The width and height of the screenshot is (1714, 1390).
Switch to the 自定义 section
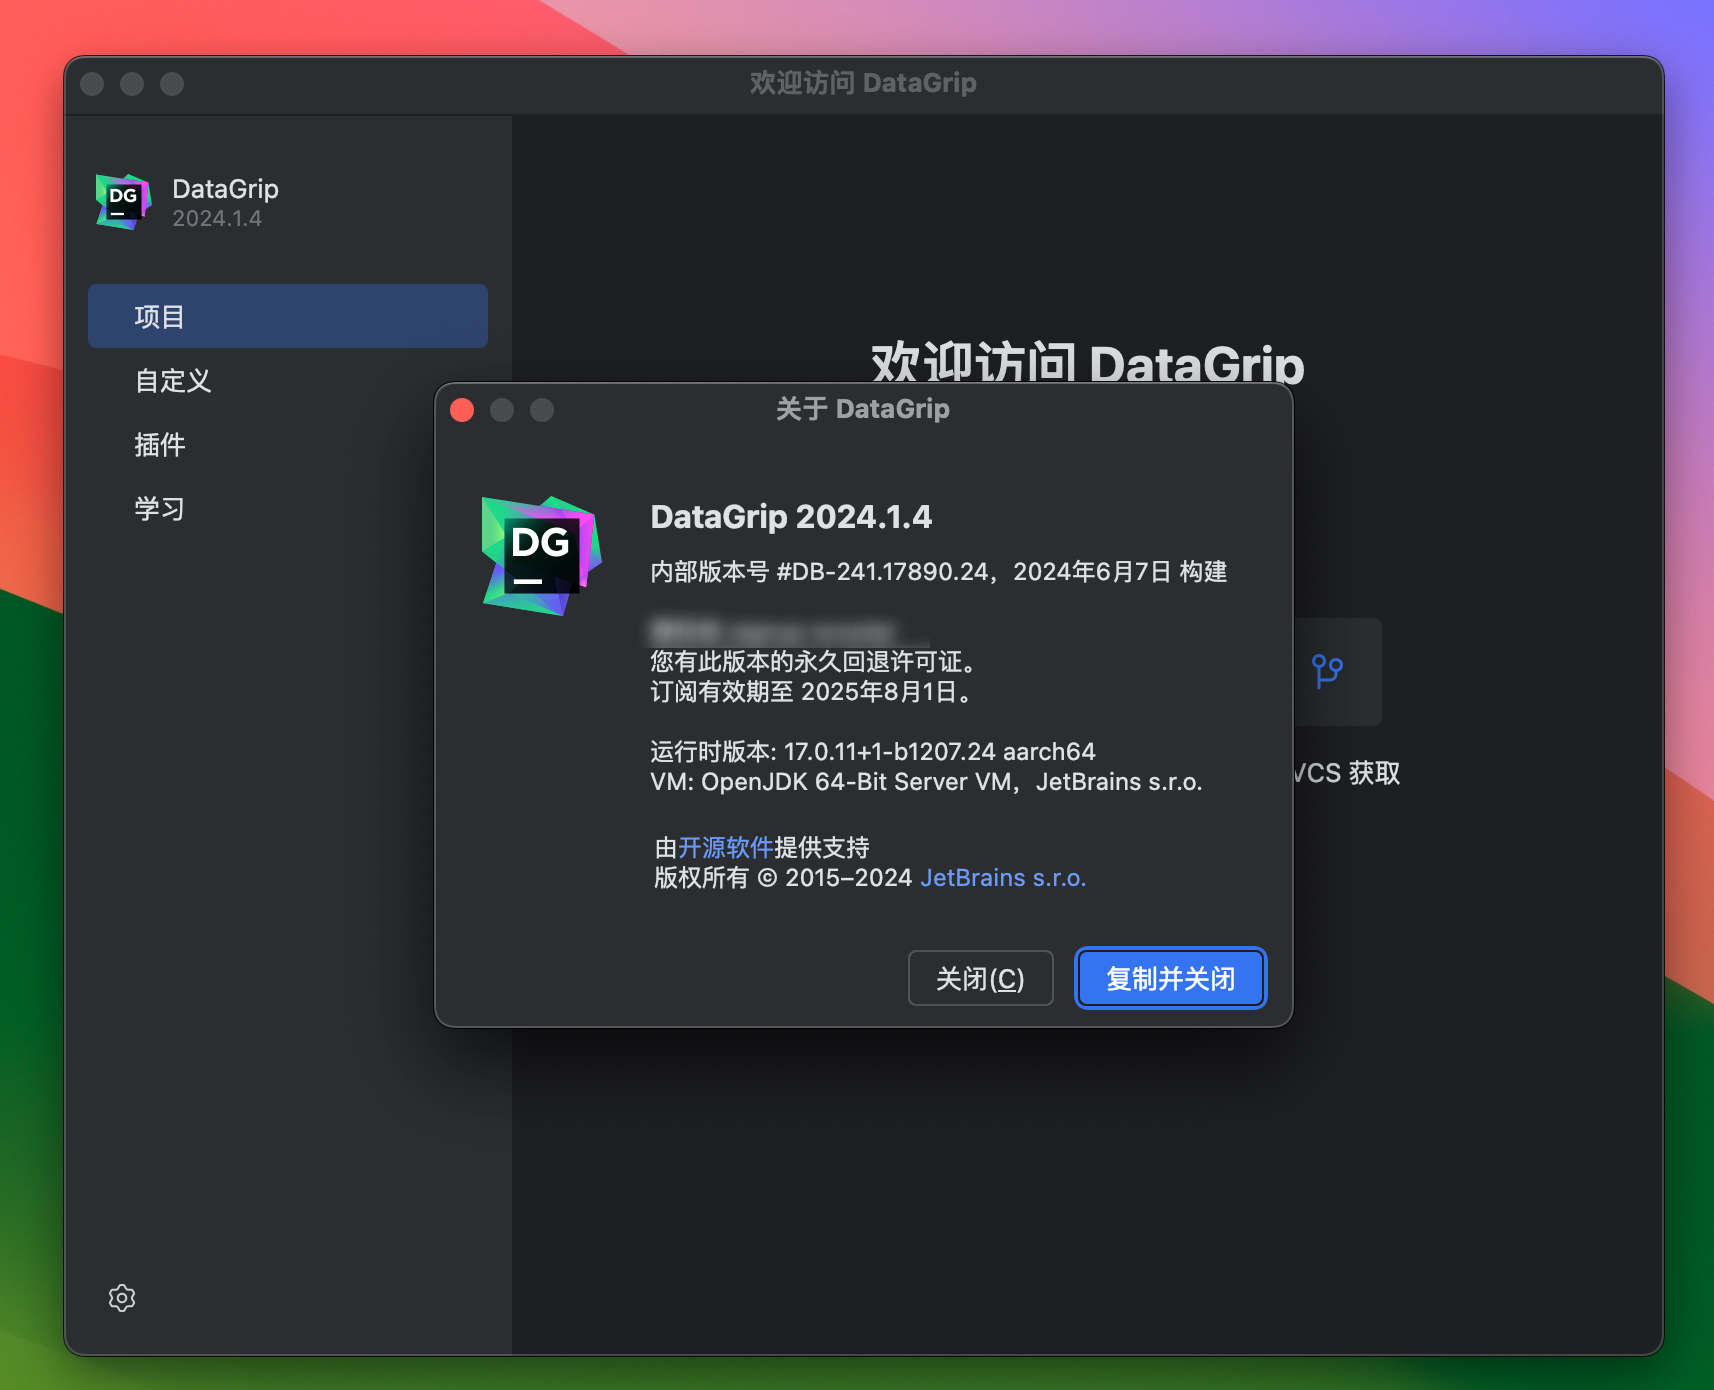[171, 380]
